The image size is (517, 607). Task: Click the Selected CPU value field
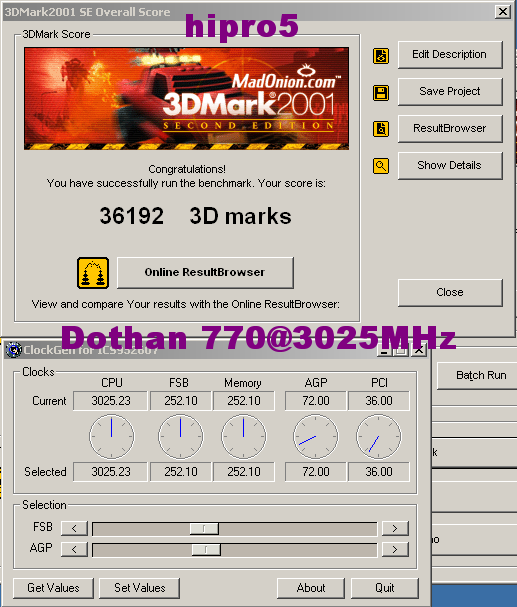coord(111,472)
